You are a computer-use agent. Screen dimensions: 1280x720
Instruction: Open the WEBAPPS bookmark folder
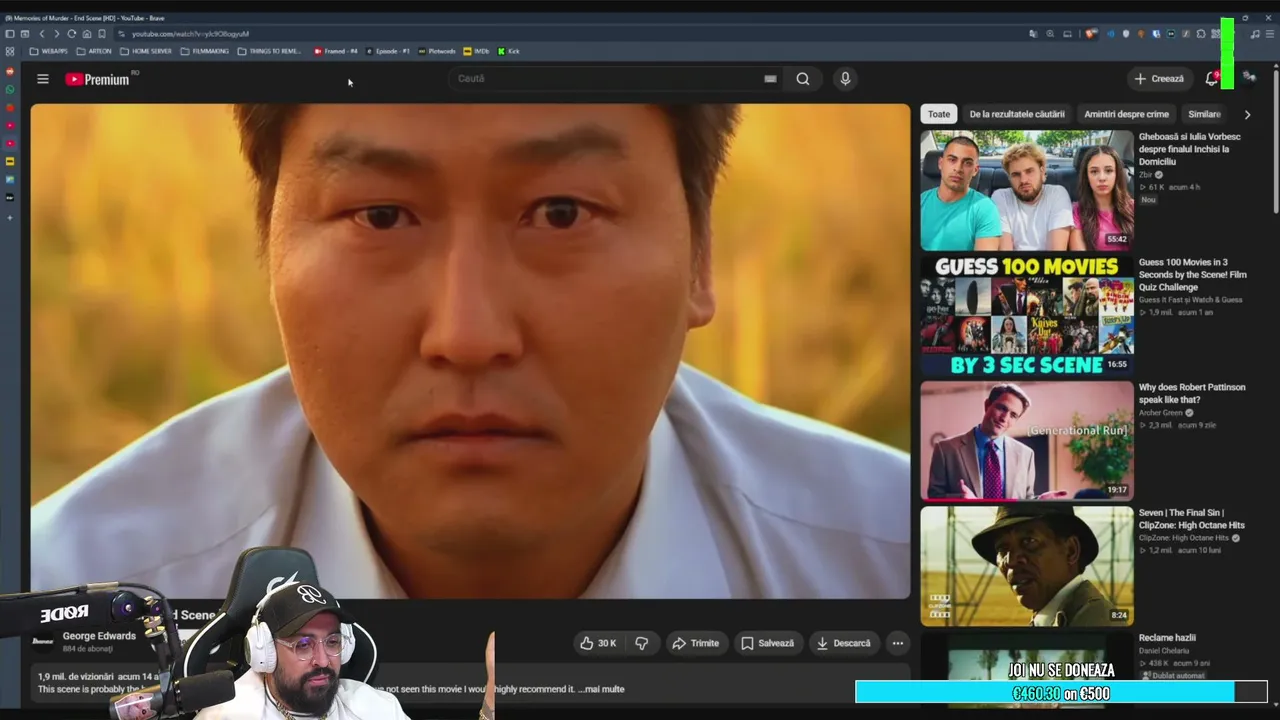(x=49, y=51)
